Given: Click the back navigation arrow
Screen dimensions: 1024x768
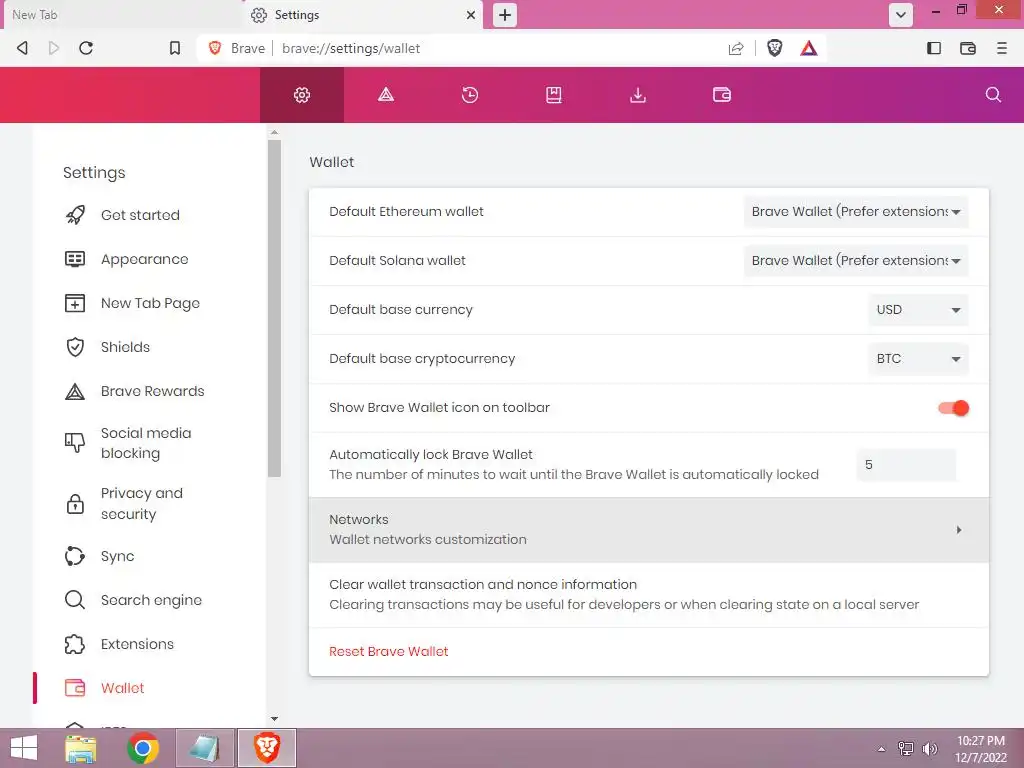Looking at the screenshot, I should [22, 48].
